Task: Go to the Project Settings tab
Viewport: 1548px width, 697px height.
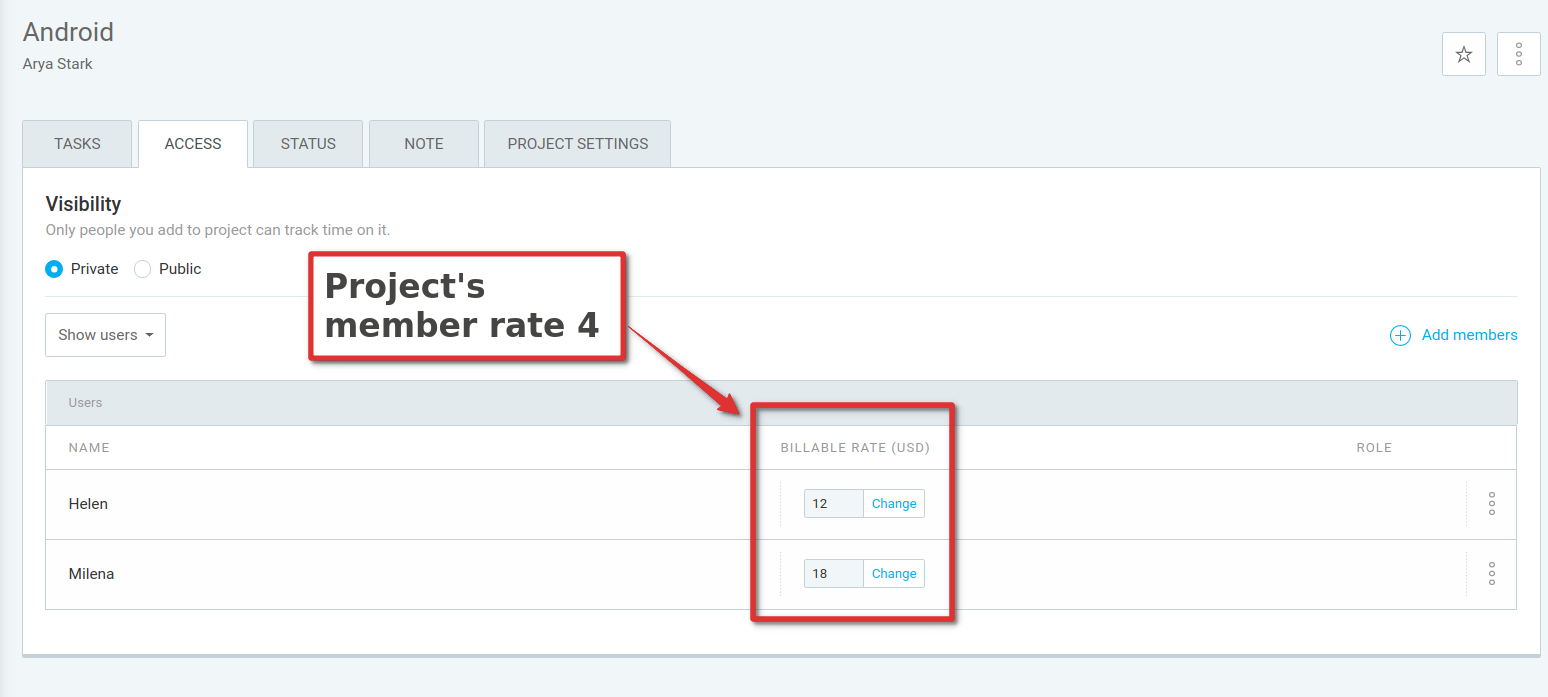Action: click(578, 144)
